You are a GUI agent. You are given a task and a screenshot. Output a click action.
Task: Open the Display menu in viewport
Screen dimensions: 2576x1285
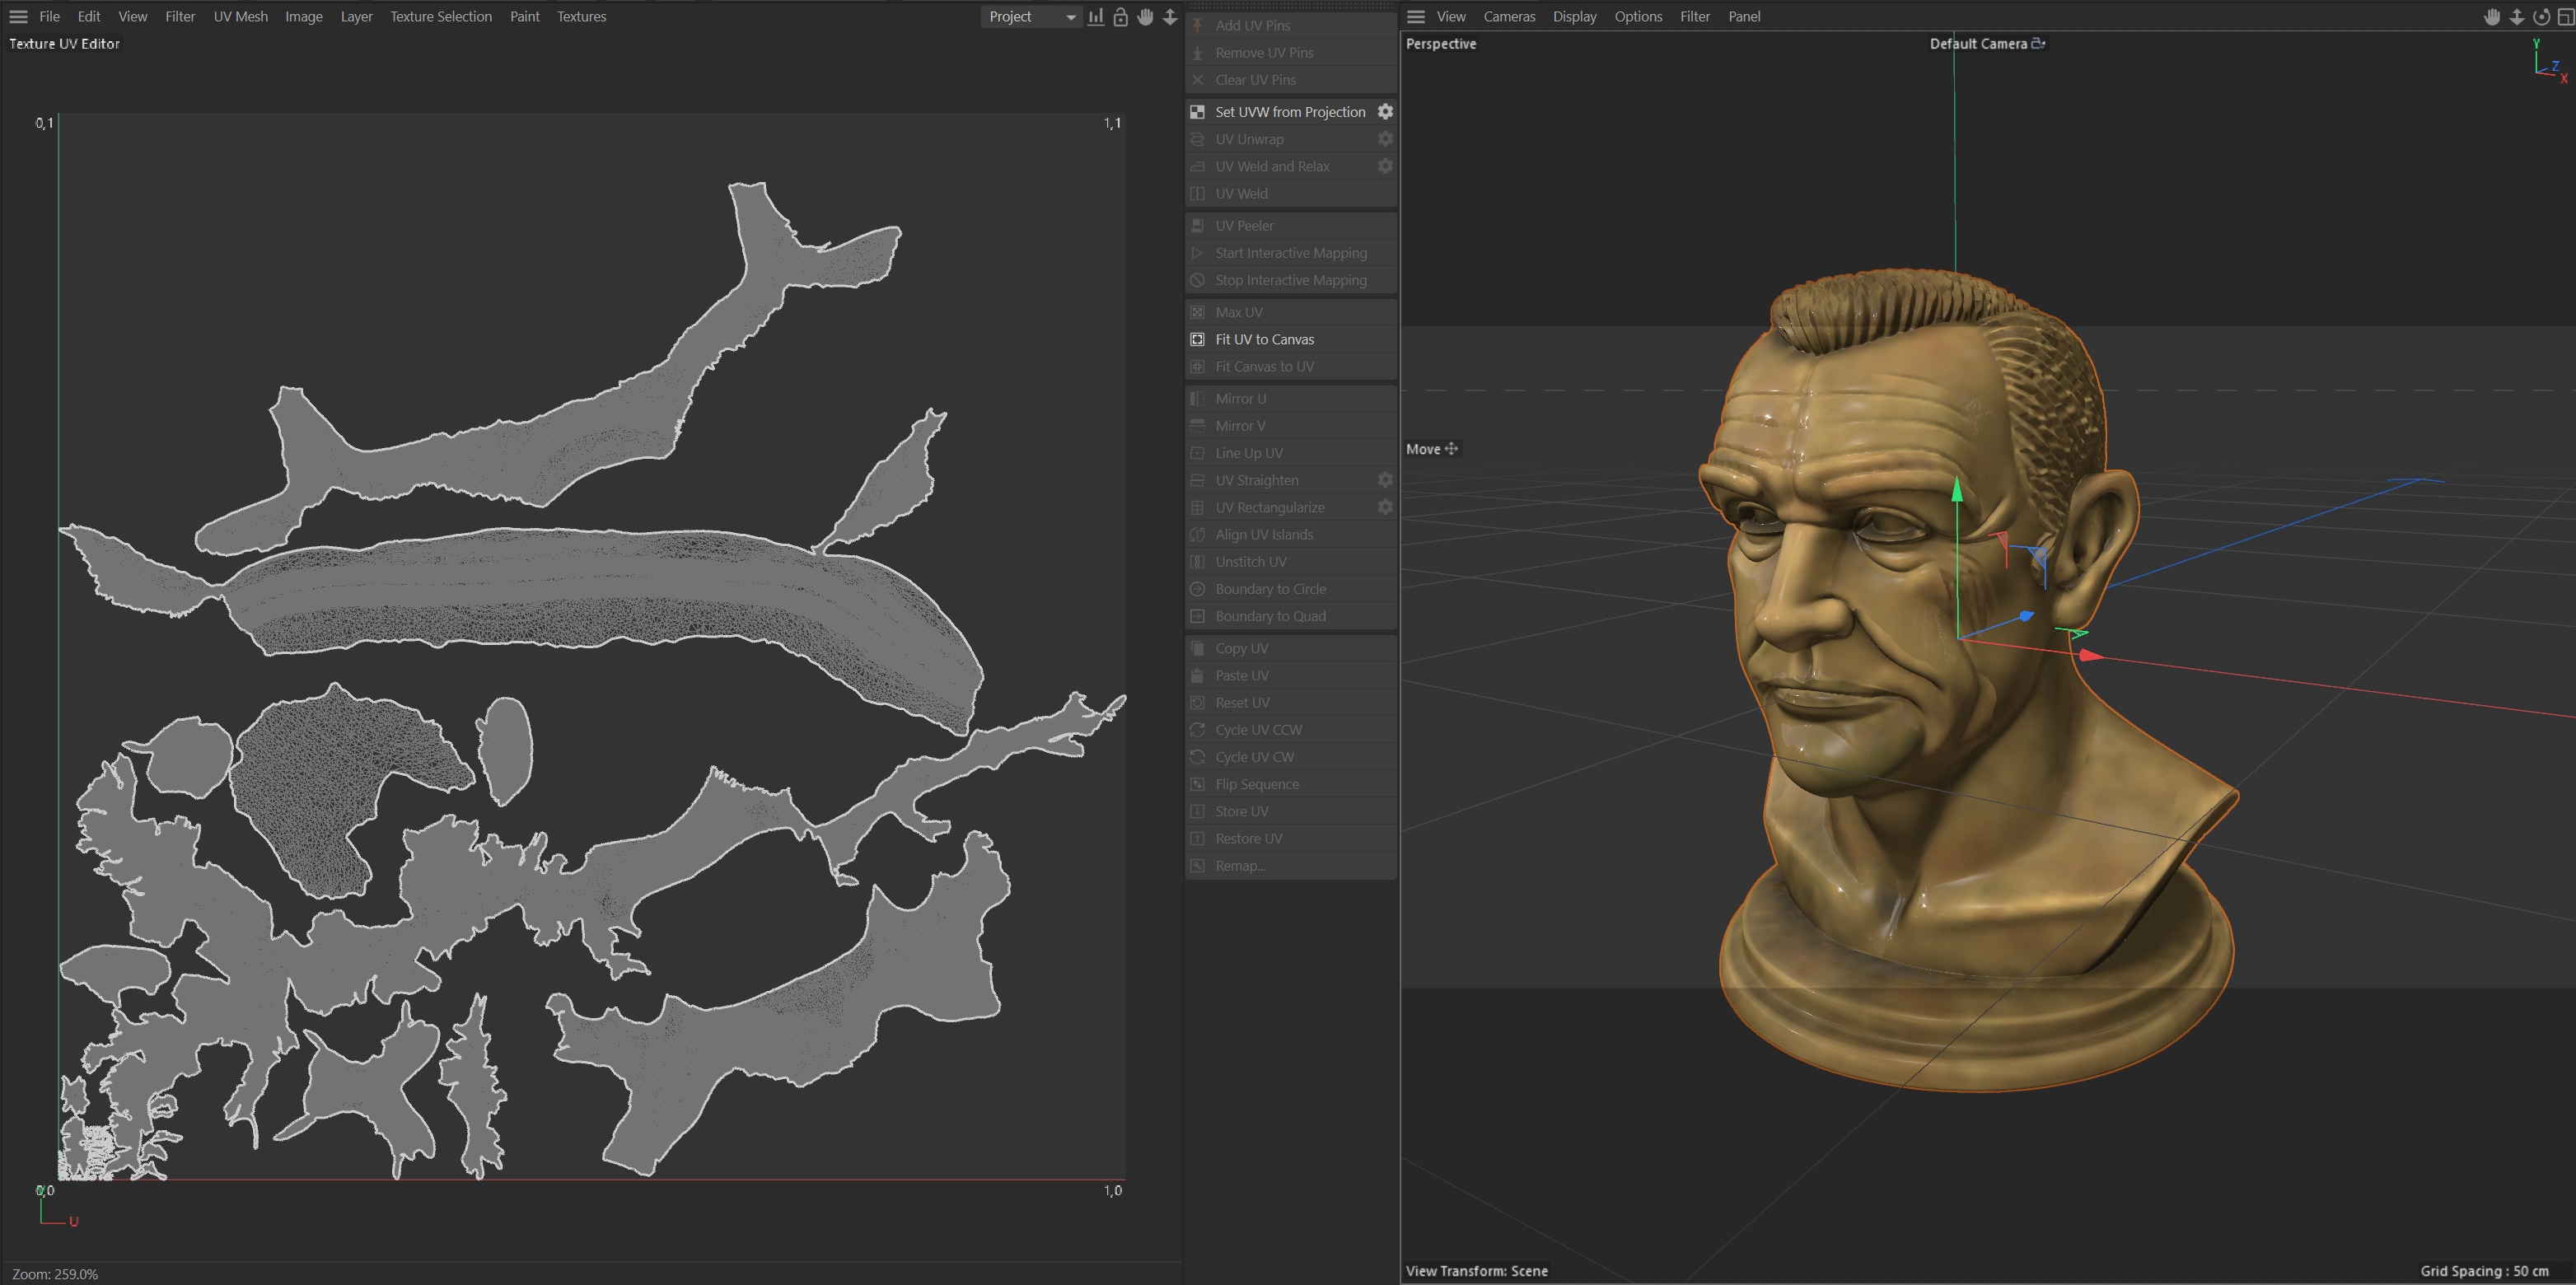tap(1574, 17)
